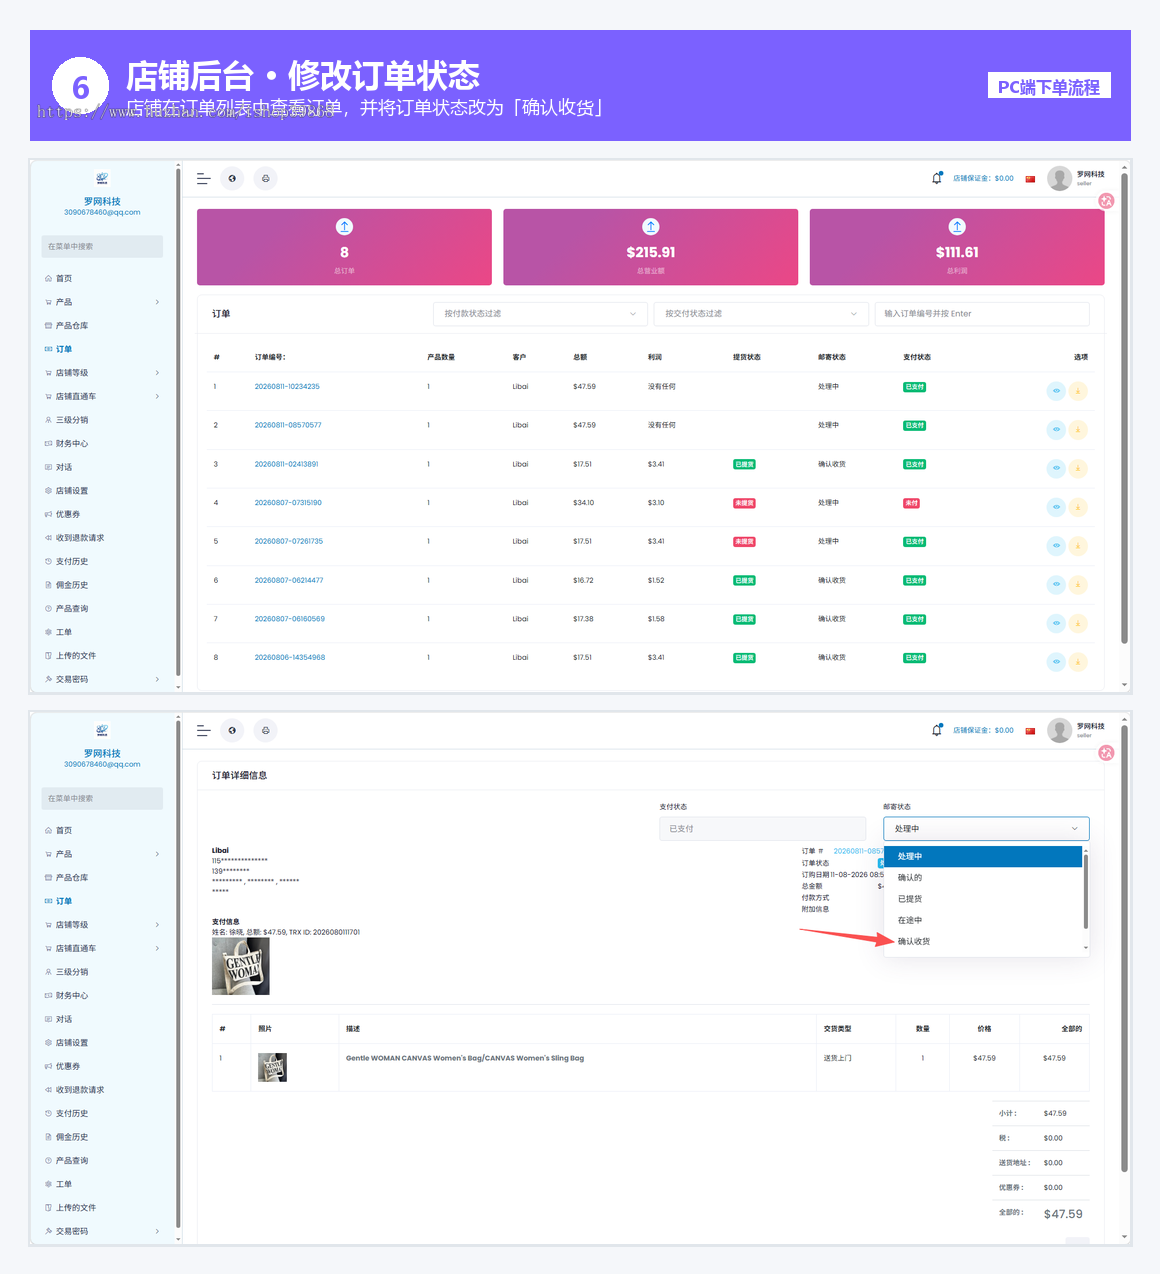The width and height of the screenshot is (1160, 1274).
Task: Select 在途中 option in the status dropdown list
Action: (983, 920)
